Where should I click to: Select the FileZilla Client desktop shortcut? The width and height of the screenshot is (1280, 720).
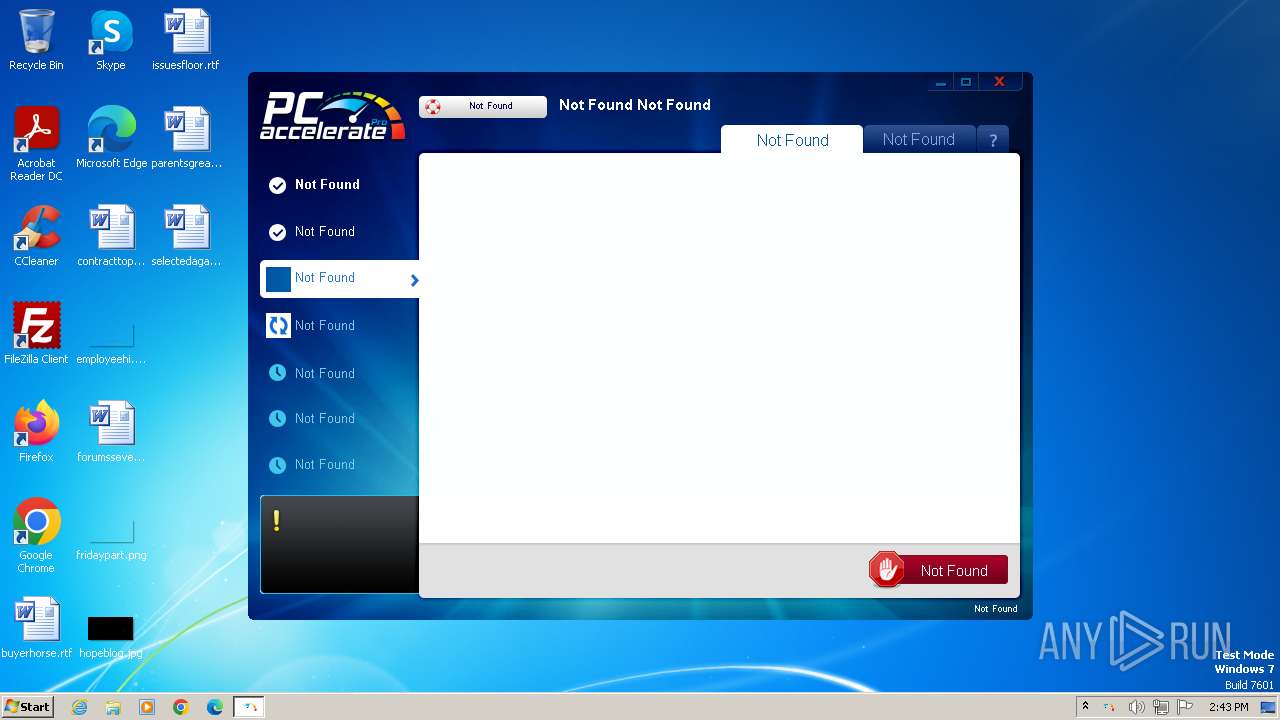point(36,335)
